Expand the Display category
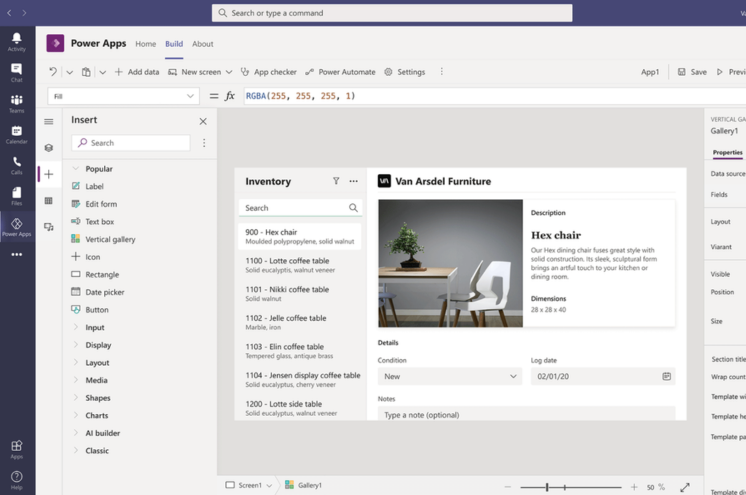This screenshot has width=746, height=495. pos(76,345)
